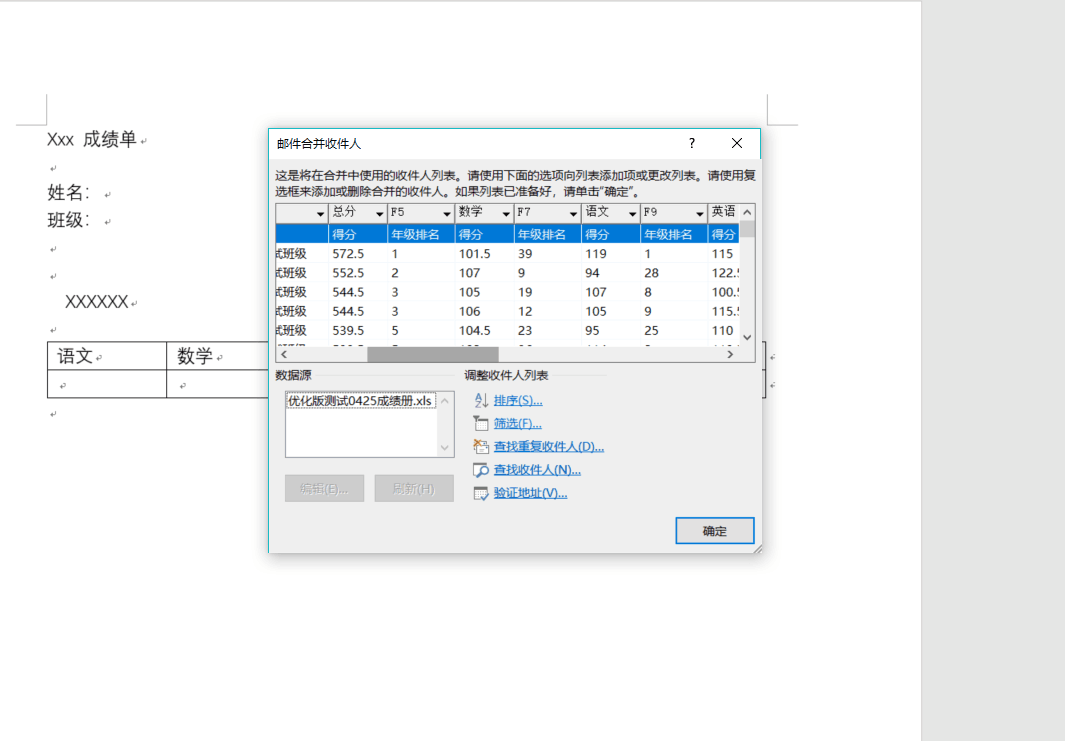Click the A-Z sort icon
This screenshot has width=1065, height=741.
[480, 401]
